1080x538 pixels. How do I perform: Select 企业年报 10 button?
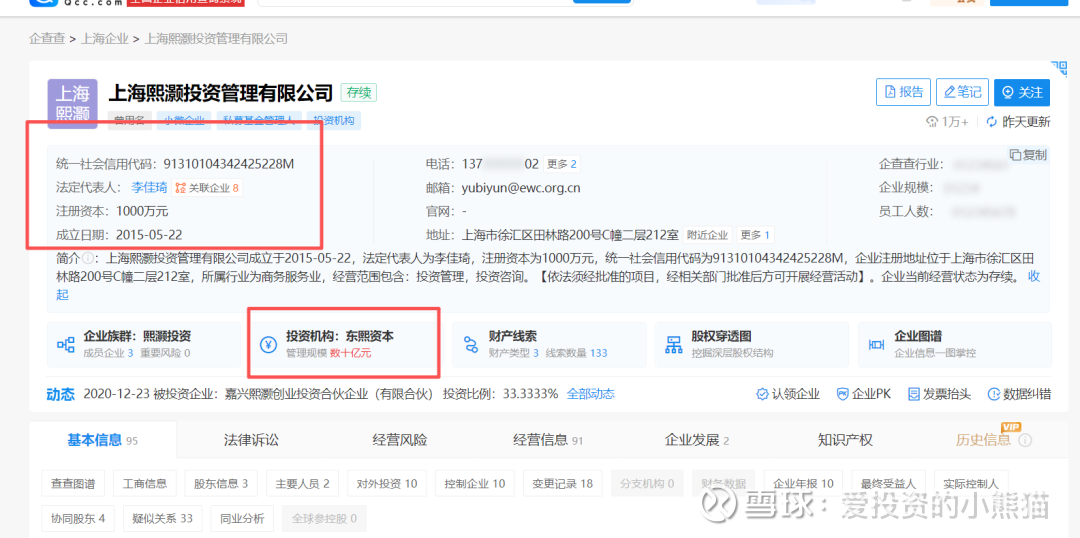coord(803,484)
